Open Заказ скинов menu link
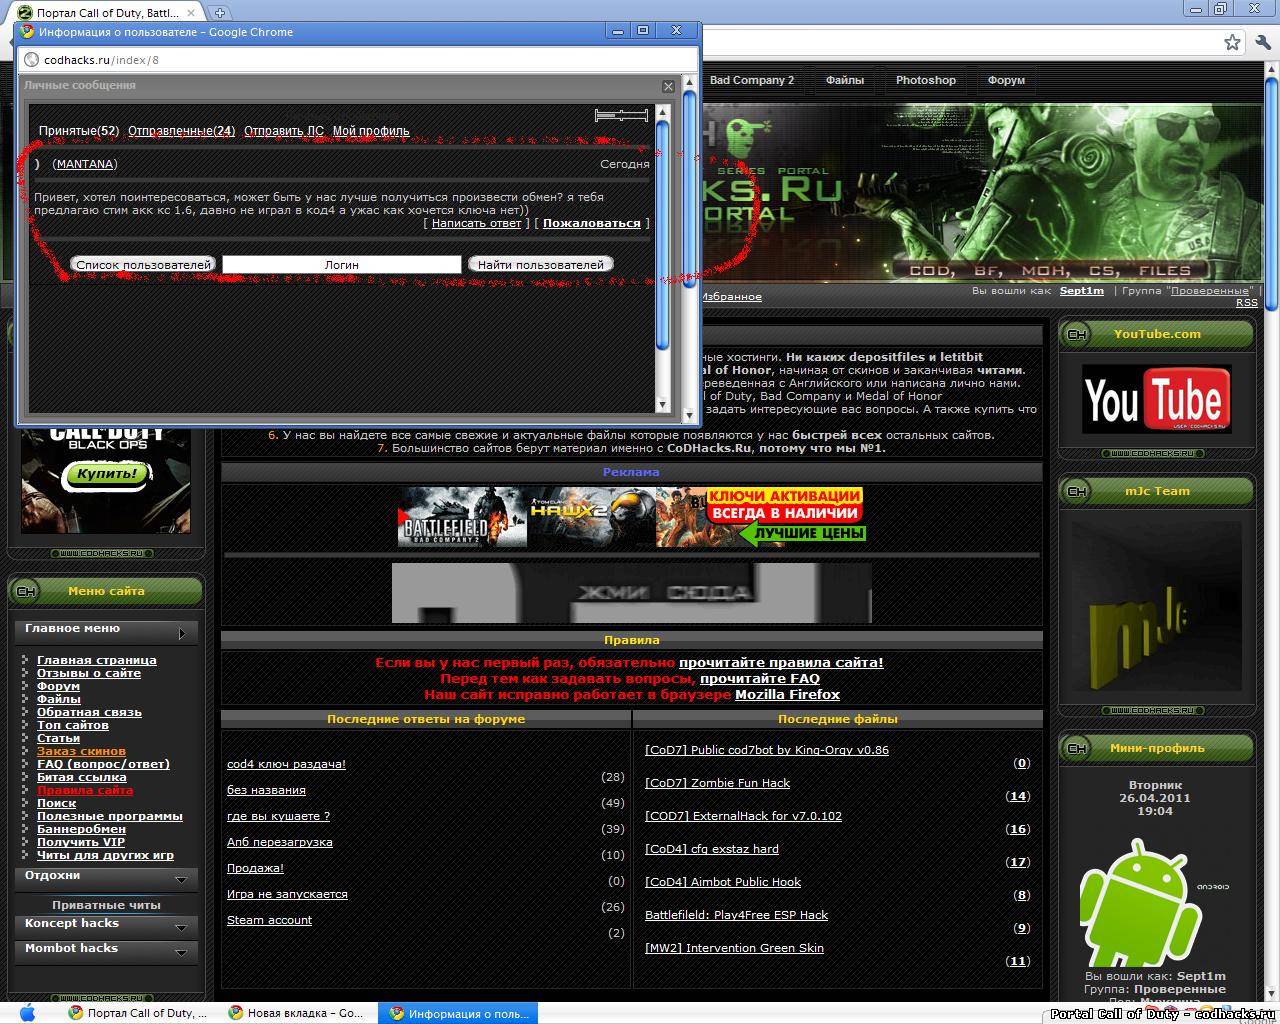 tap(81, 751)
